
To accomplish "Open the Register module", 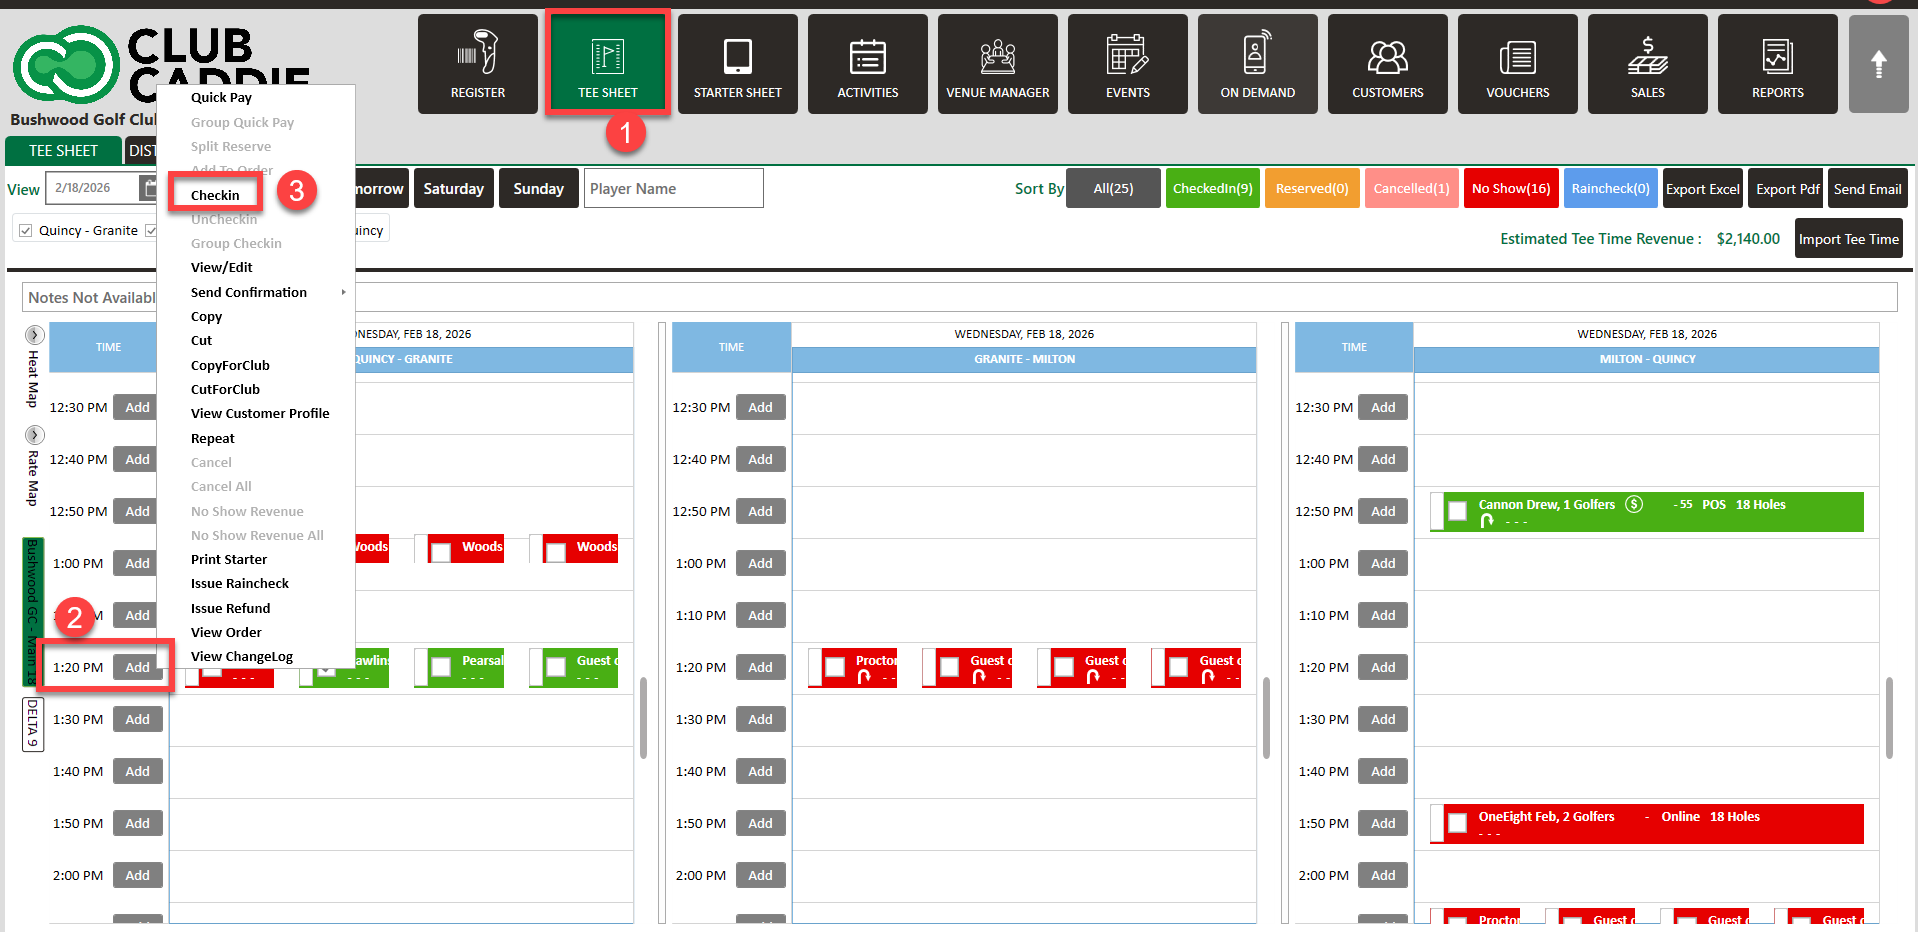I will [x=477, y=64].
